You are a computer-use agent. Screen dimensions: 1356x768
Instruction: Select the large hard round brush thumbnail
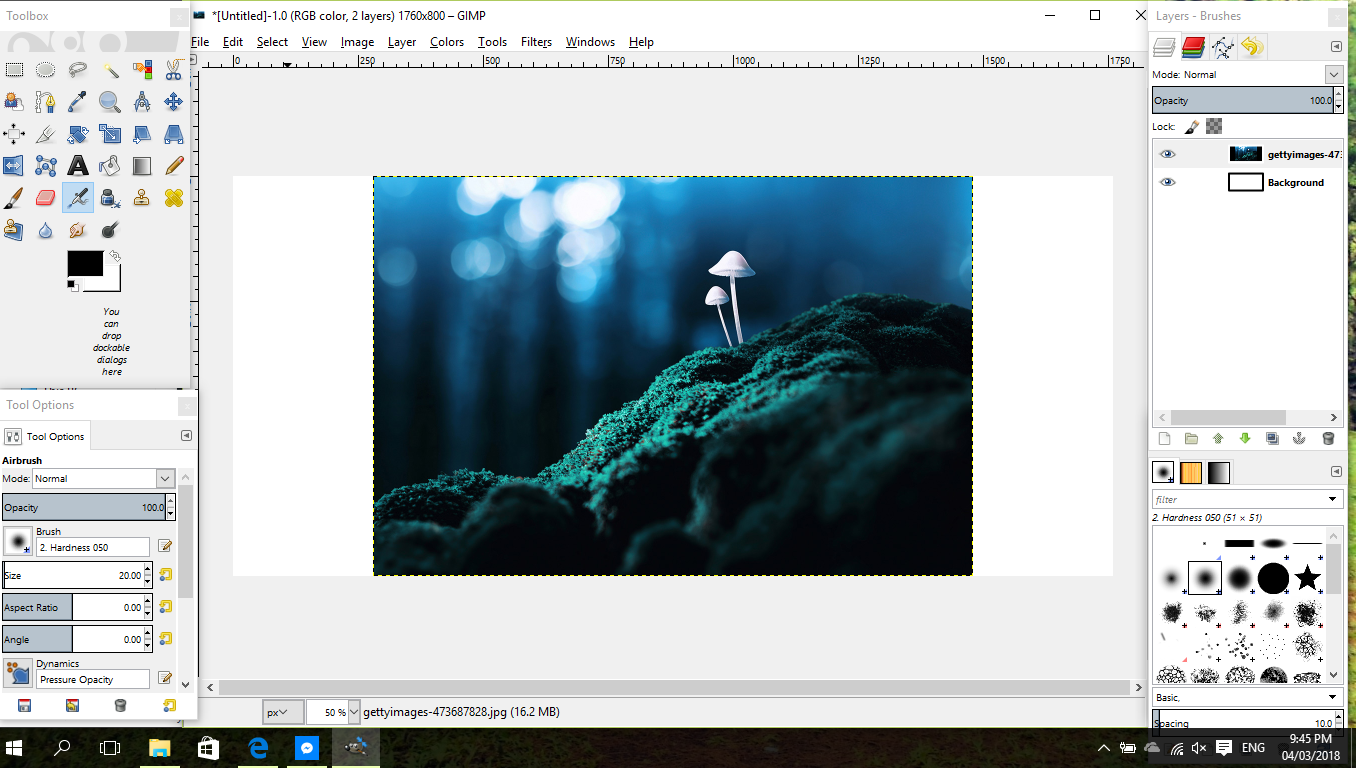(x=1273, y=578)
